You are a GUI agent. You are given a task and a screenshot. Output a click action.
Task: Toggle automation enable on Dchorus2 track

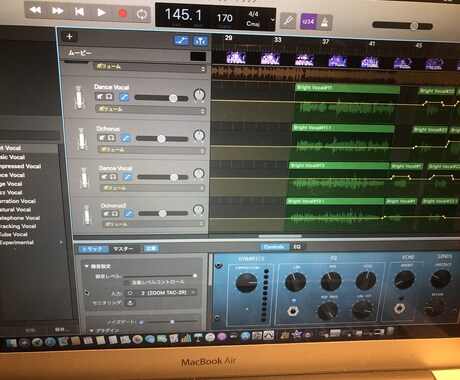(129, 213)
